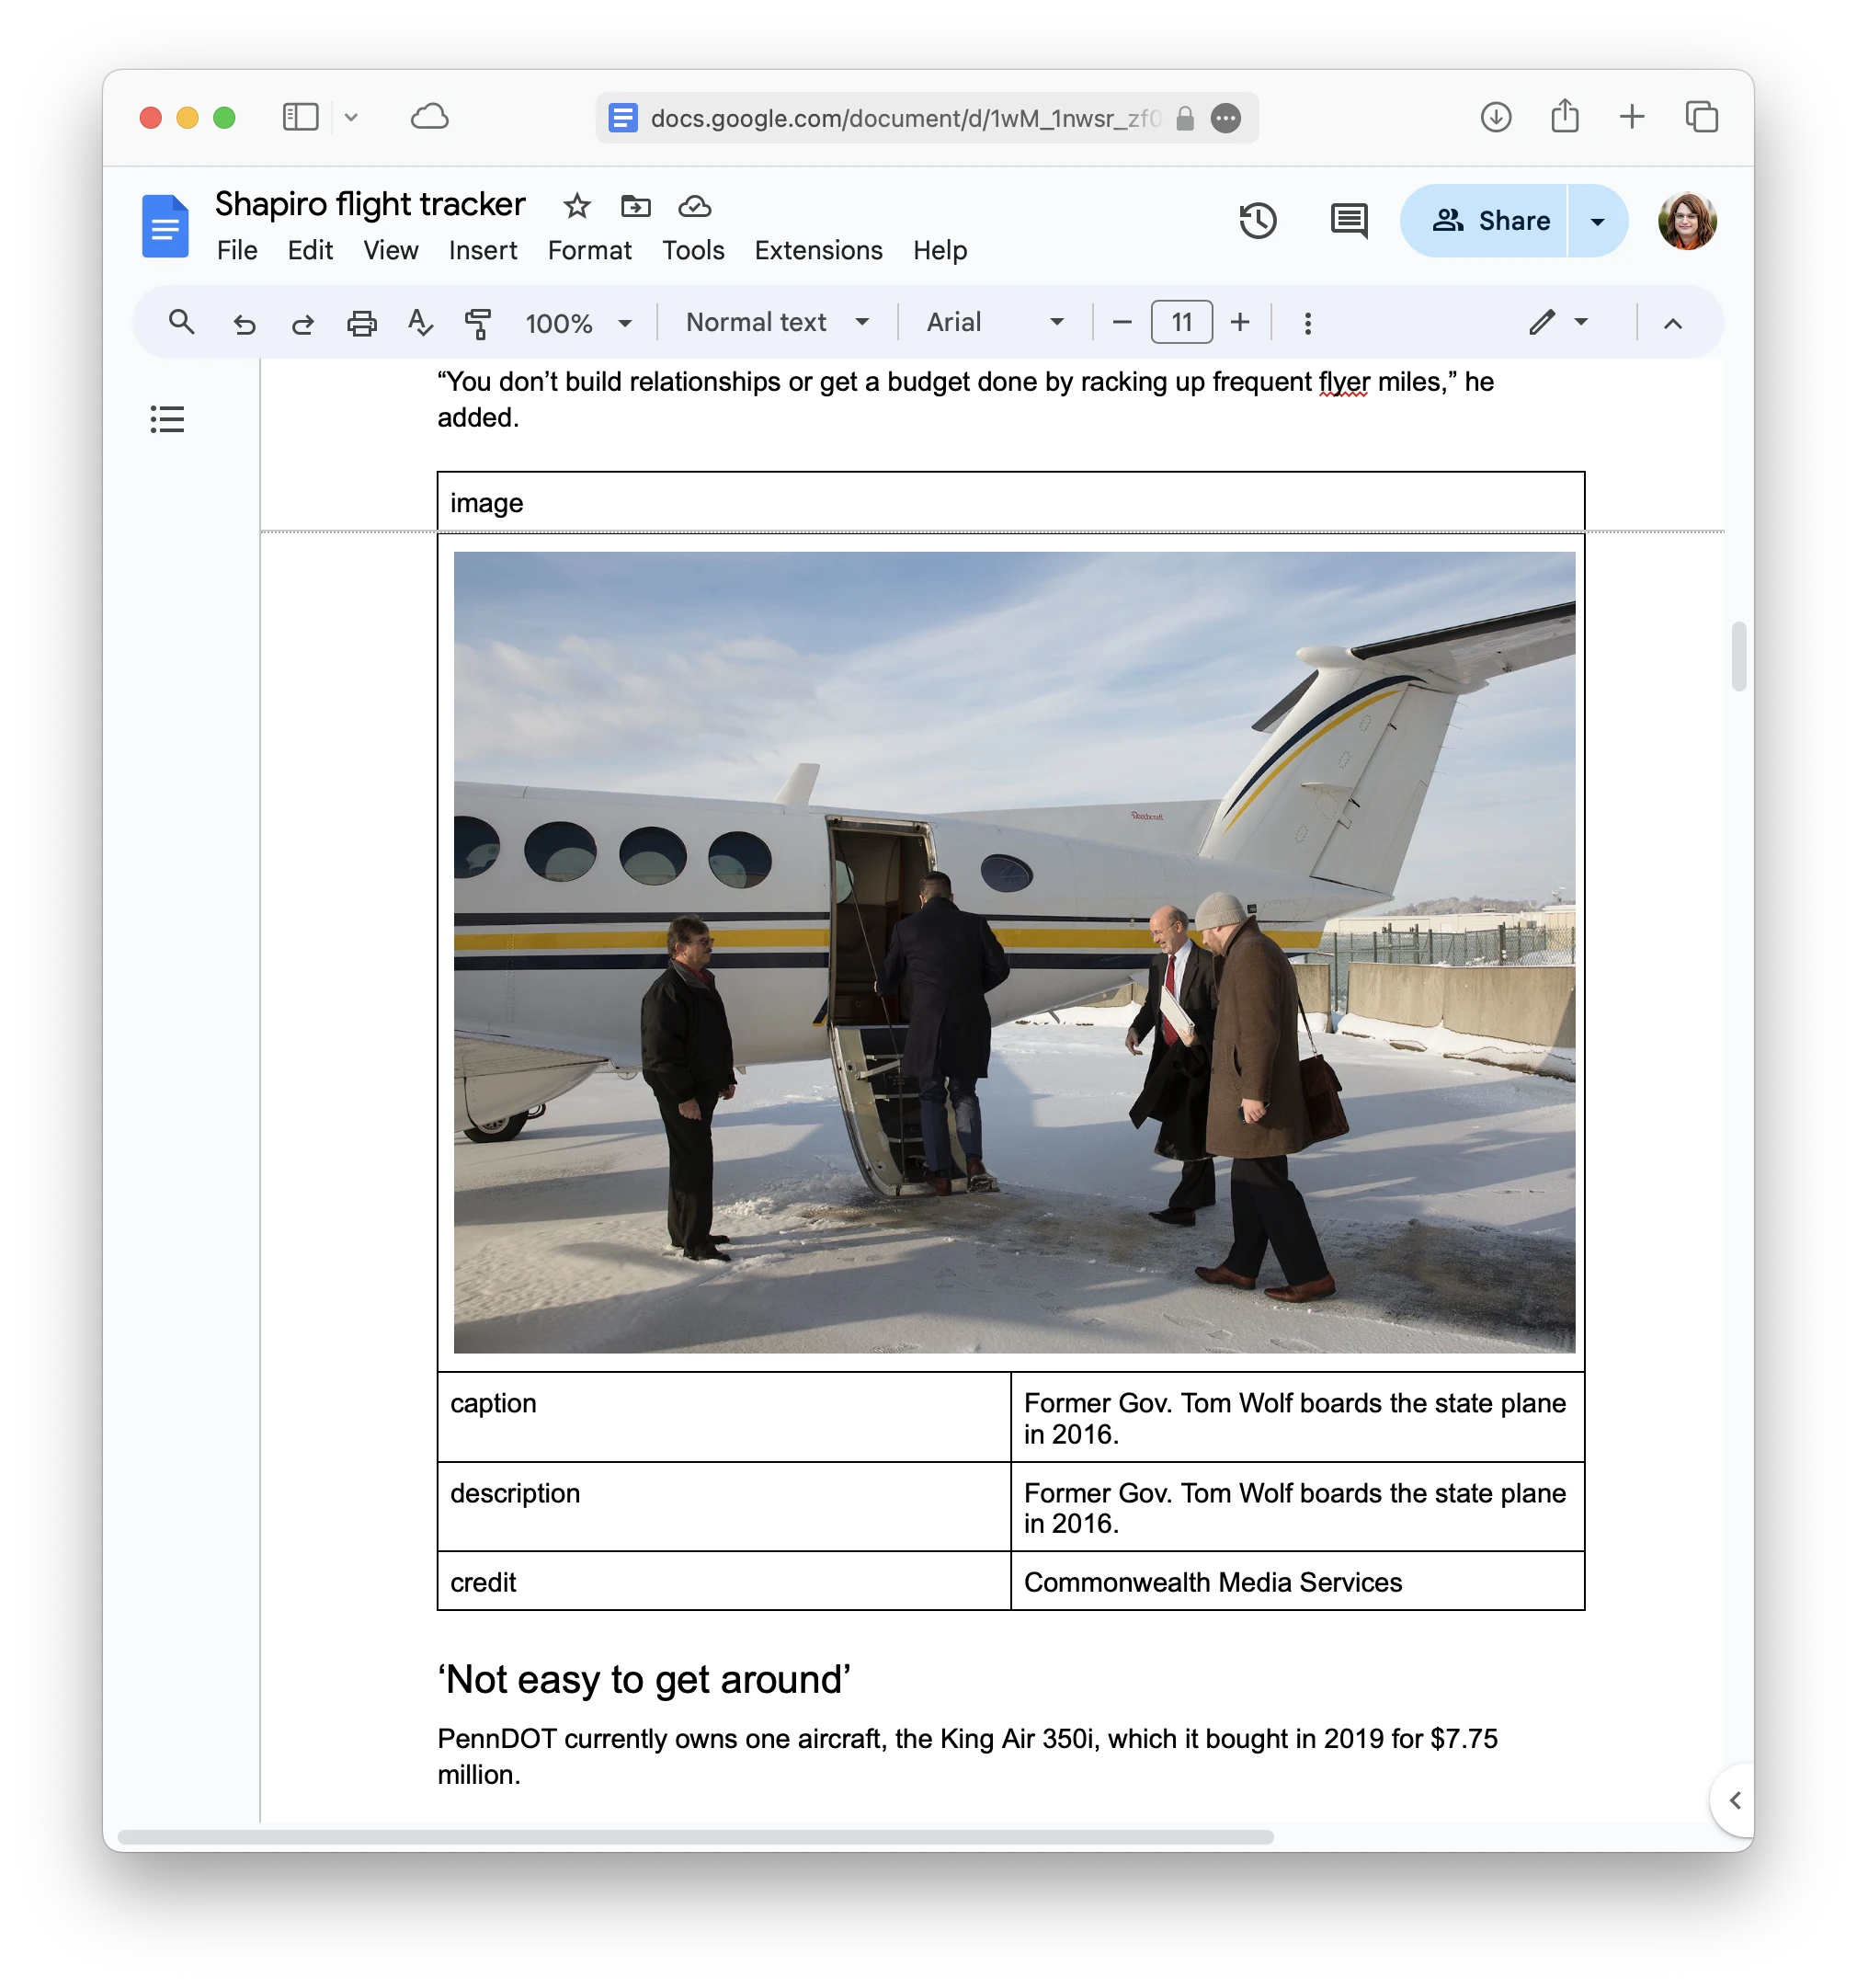Click the Safari URL address bar
This screenshot has width=1857, height=1988.
(927, 118)
